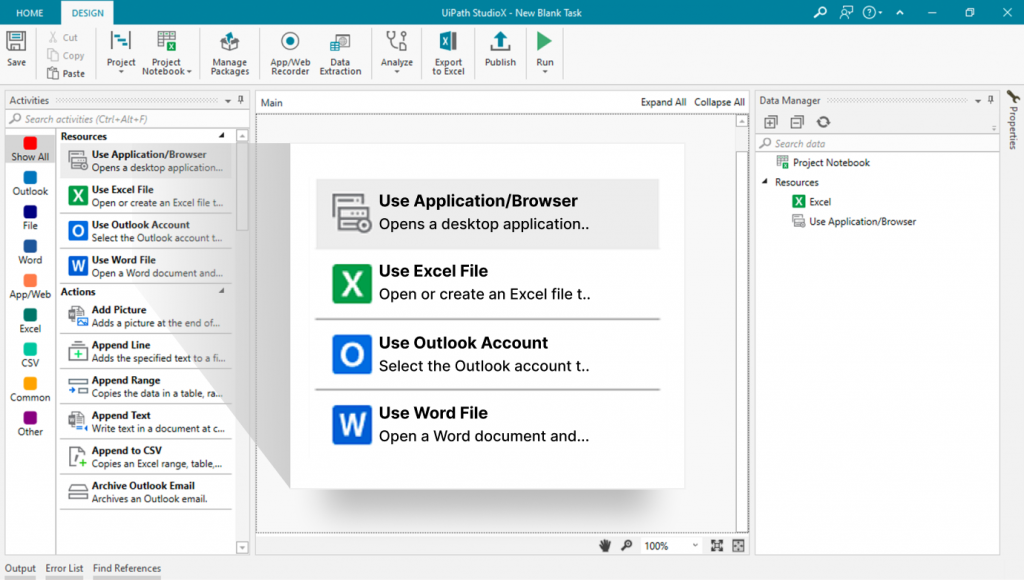Cut the selection using the Cut icon
Viewport: 1024px width, 580px height.
coord(53,37)
